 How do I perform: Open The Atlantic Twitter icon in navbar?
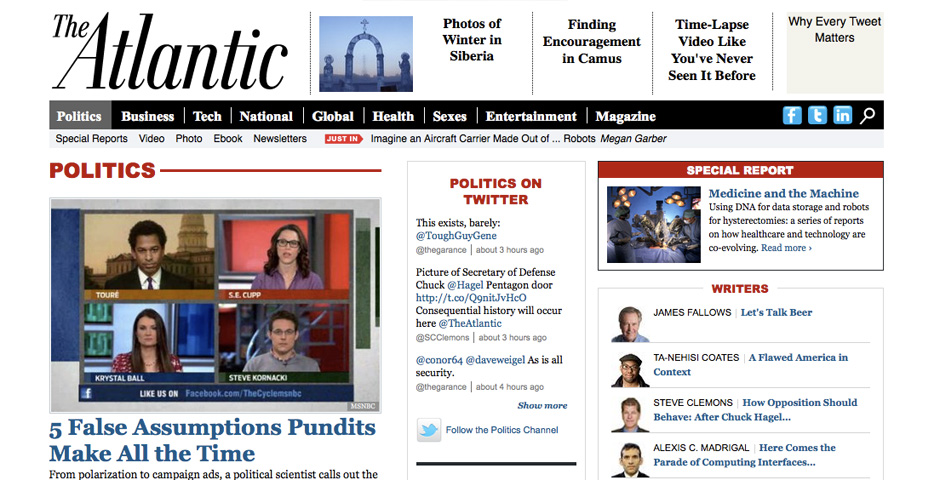pyautogui.click(x=817, y=115)
